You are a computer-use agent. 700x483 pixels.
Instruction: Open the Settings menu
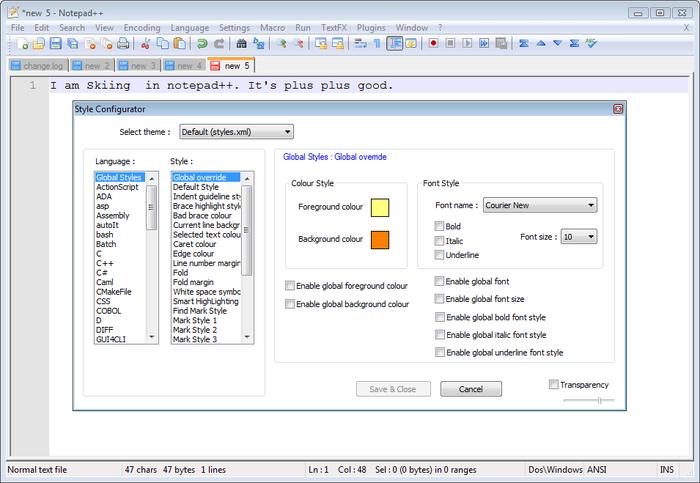tap(234, 28)
